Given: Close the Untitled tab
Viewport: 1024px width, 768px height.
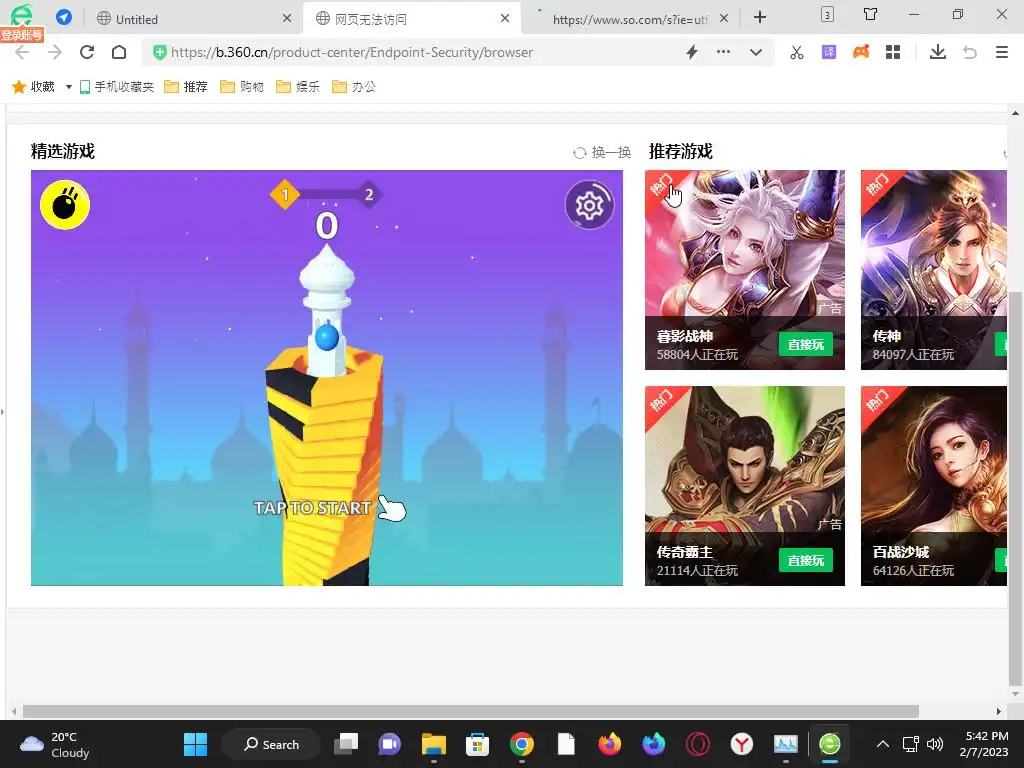Looking at the screenshot, I should pos(287,18).
